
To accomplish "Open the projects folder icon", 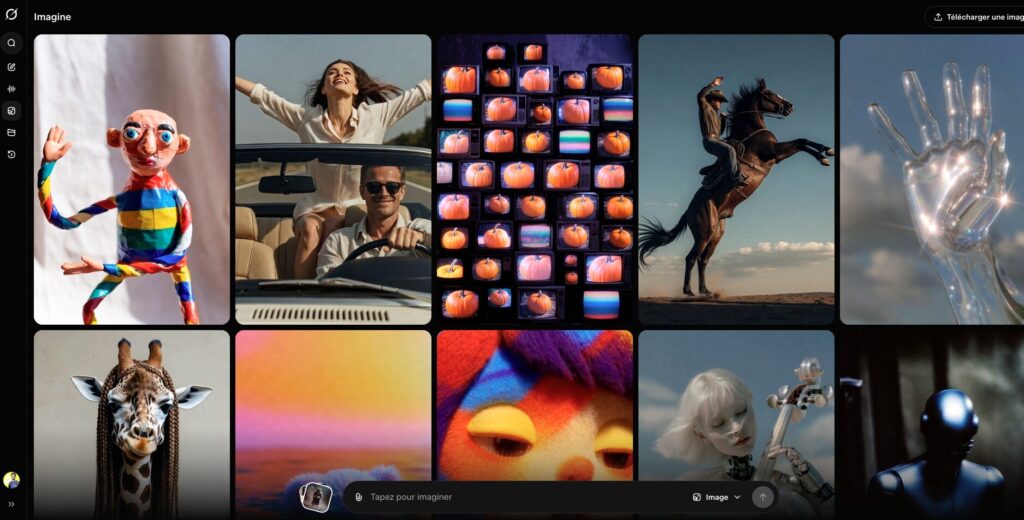I will click(12, 132).
